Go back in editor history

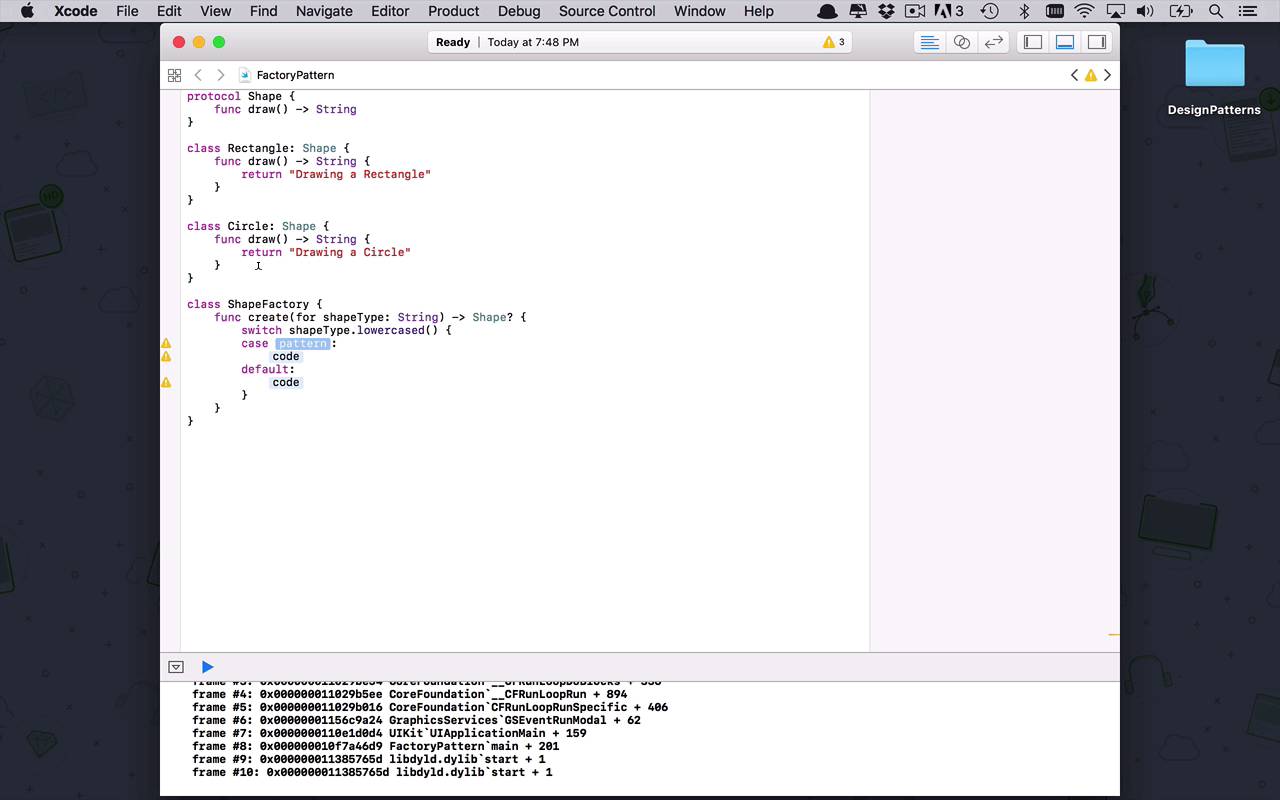click(x=198, y=75)
